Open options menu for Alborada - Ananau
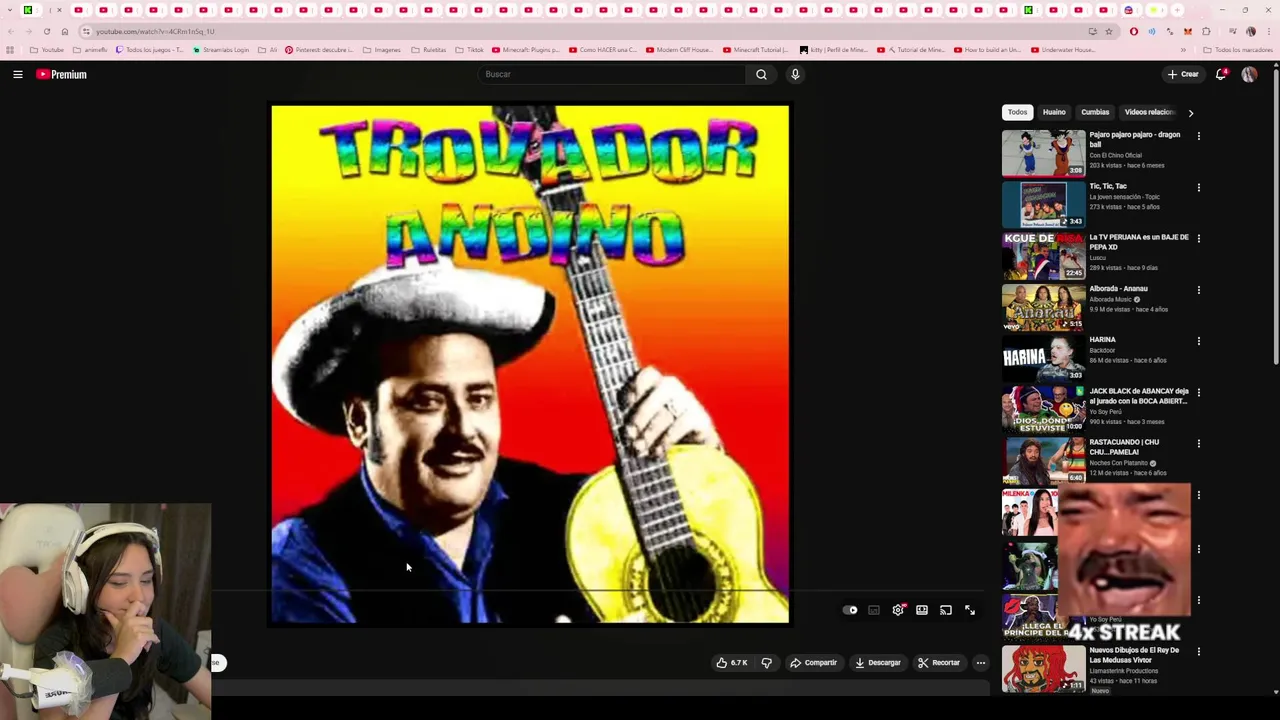 point(1198,290)
